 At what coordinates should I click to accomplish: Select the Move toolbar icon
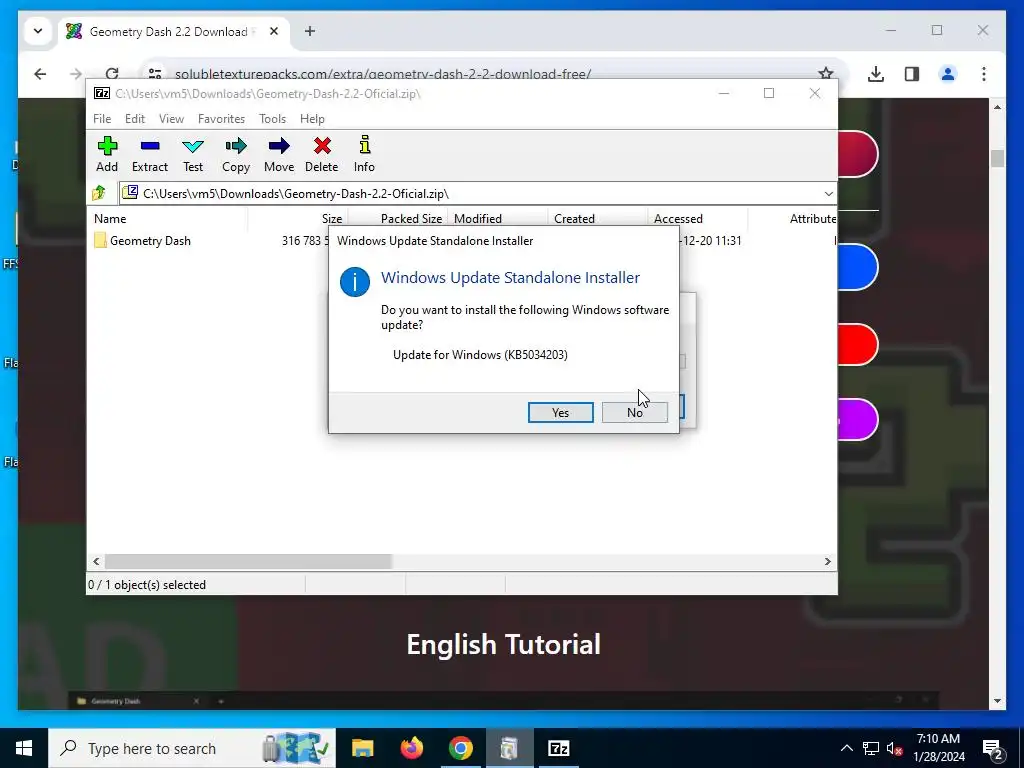(279, 154)
